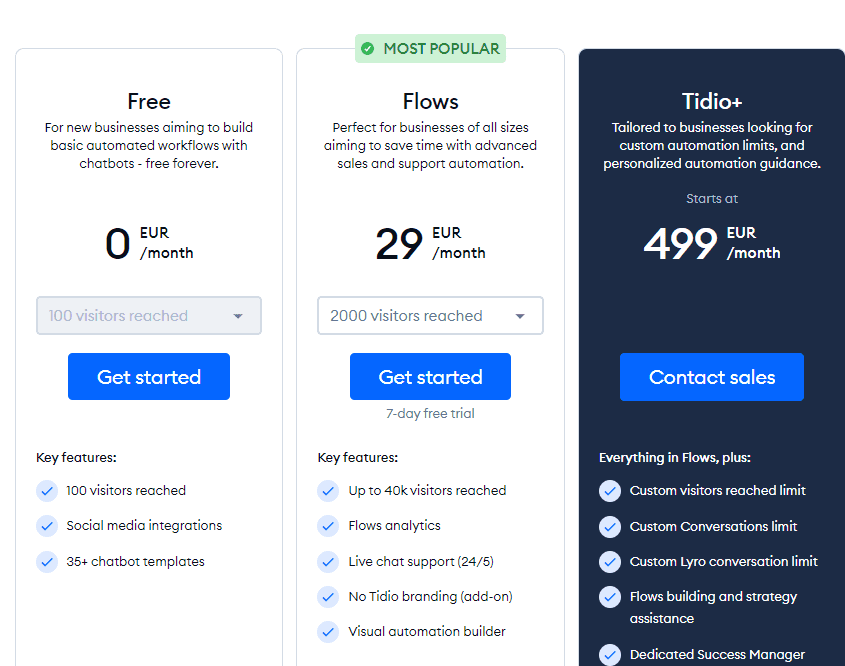Click checkmark icon beside Visual automation builder
The image size is (845, 666).
328,632
